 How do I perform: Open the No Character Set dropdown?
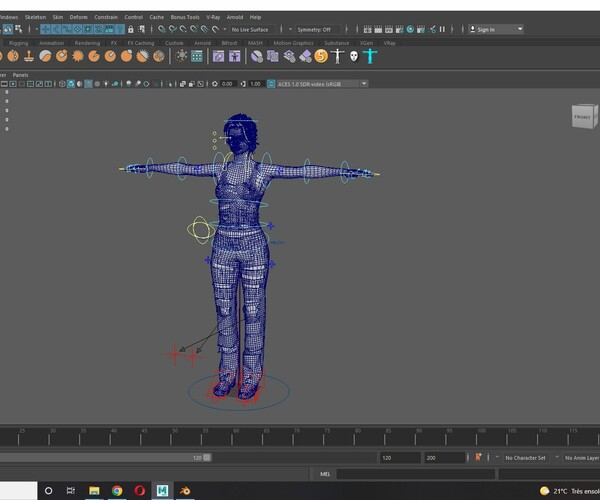[527, 458]
